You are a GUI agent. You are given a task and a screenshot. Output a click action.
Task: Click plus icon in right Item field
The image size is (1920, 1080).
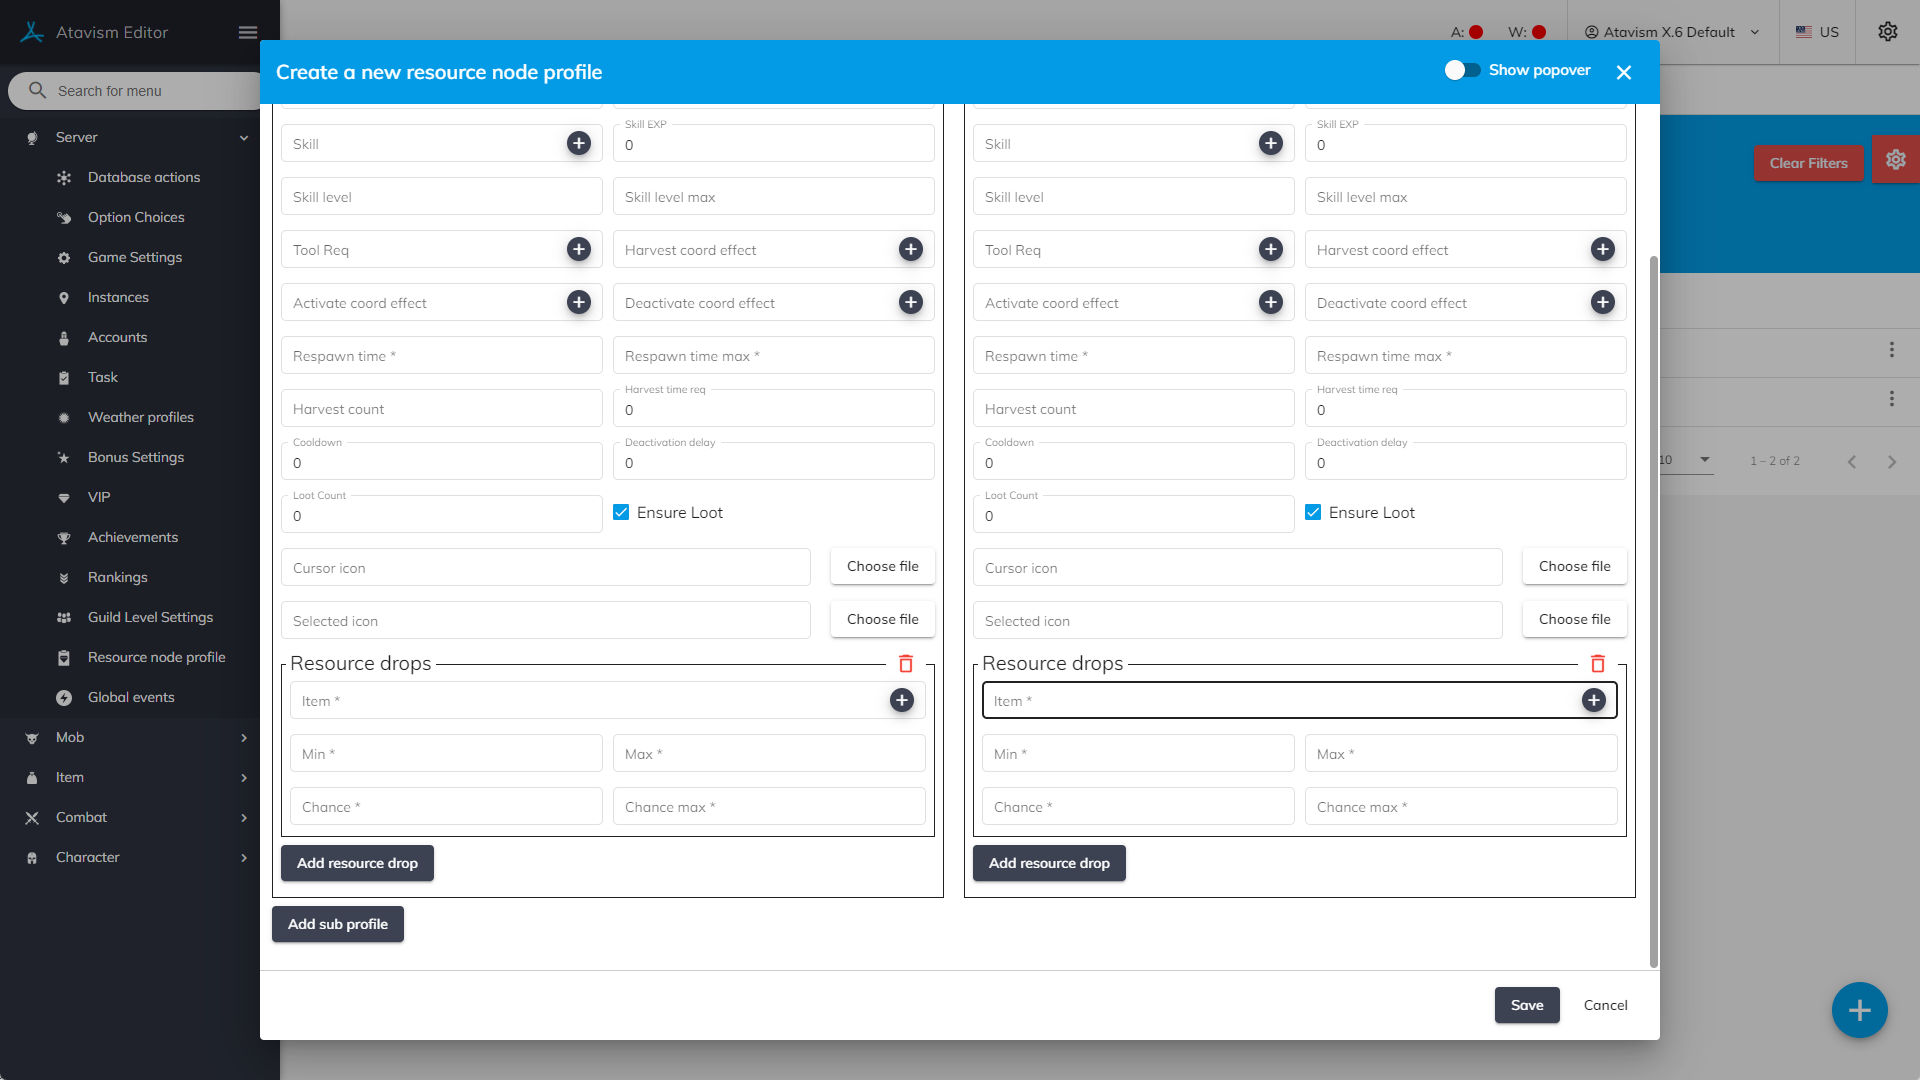pos(1594,700)
